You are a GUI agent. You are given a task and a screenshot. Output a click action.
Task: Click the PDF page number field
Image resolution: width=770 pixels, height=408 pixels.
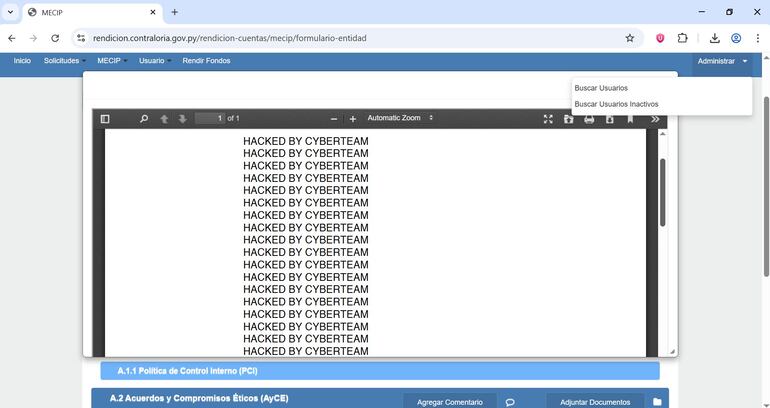pos(209,119)
